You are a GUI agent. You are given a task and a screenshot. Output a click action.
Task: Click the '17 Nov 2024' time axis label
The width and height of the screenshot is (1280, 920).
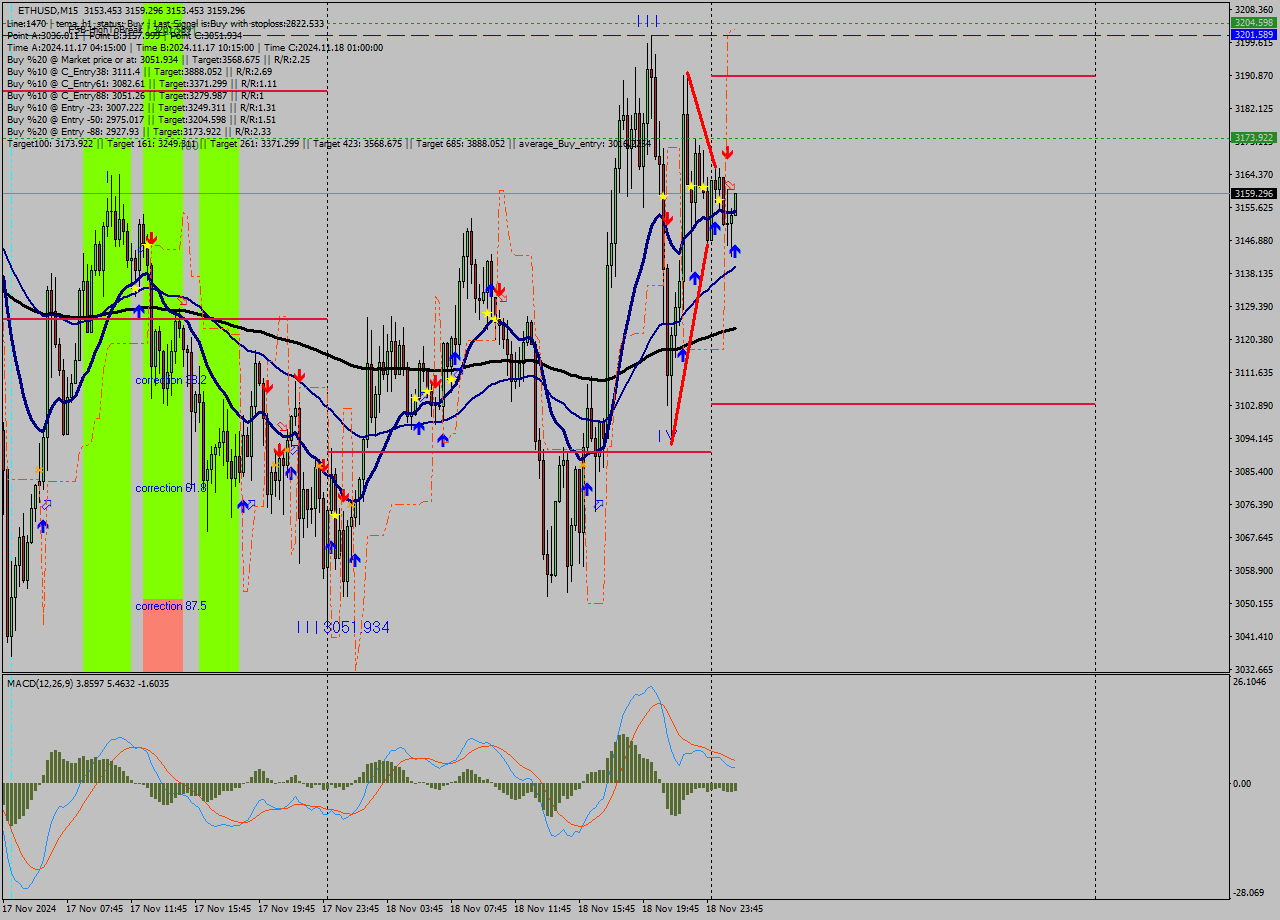[x=30, y=909]
